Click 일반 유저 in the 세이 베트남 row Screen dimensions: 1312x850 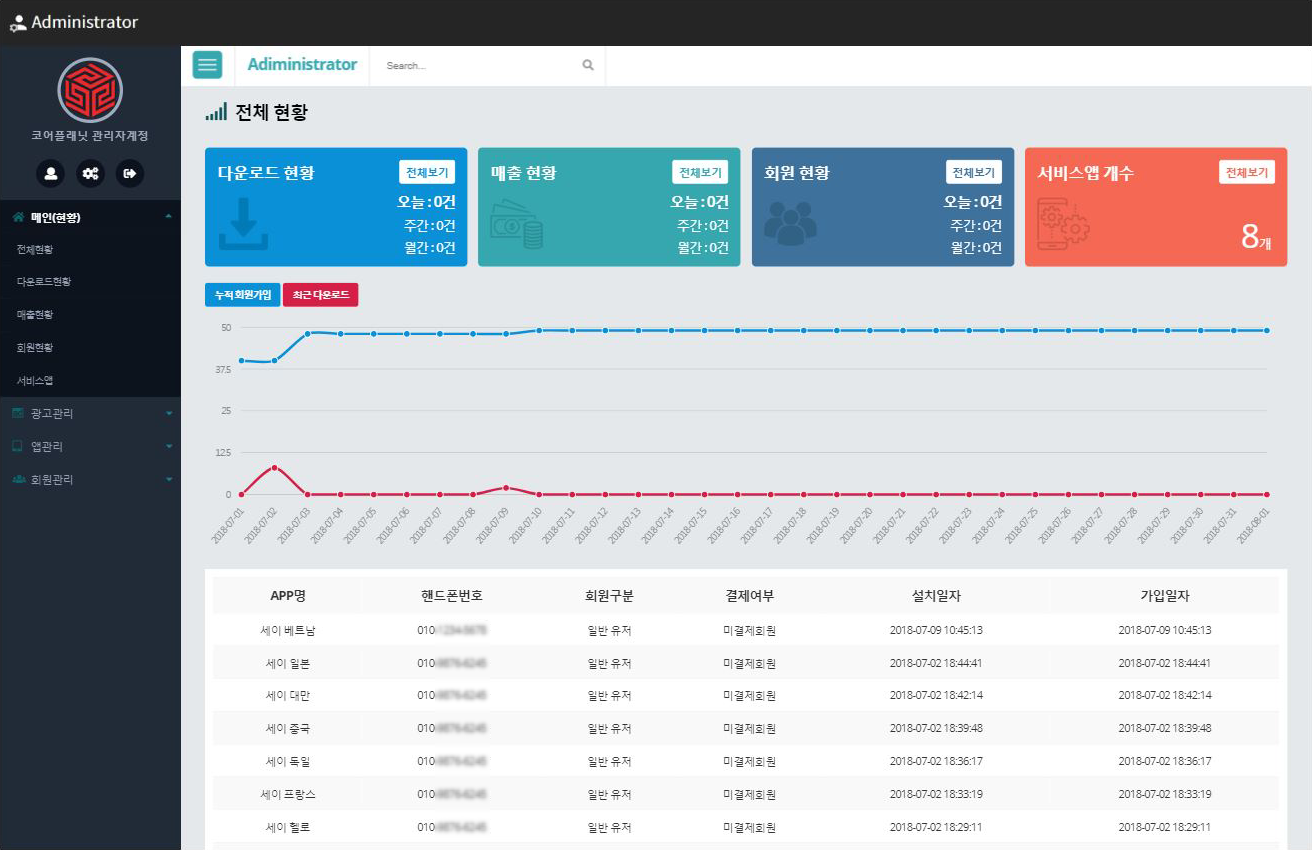[x=609, y=630]
